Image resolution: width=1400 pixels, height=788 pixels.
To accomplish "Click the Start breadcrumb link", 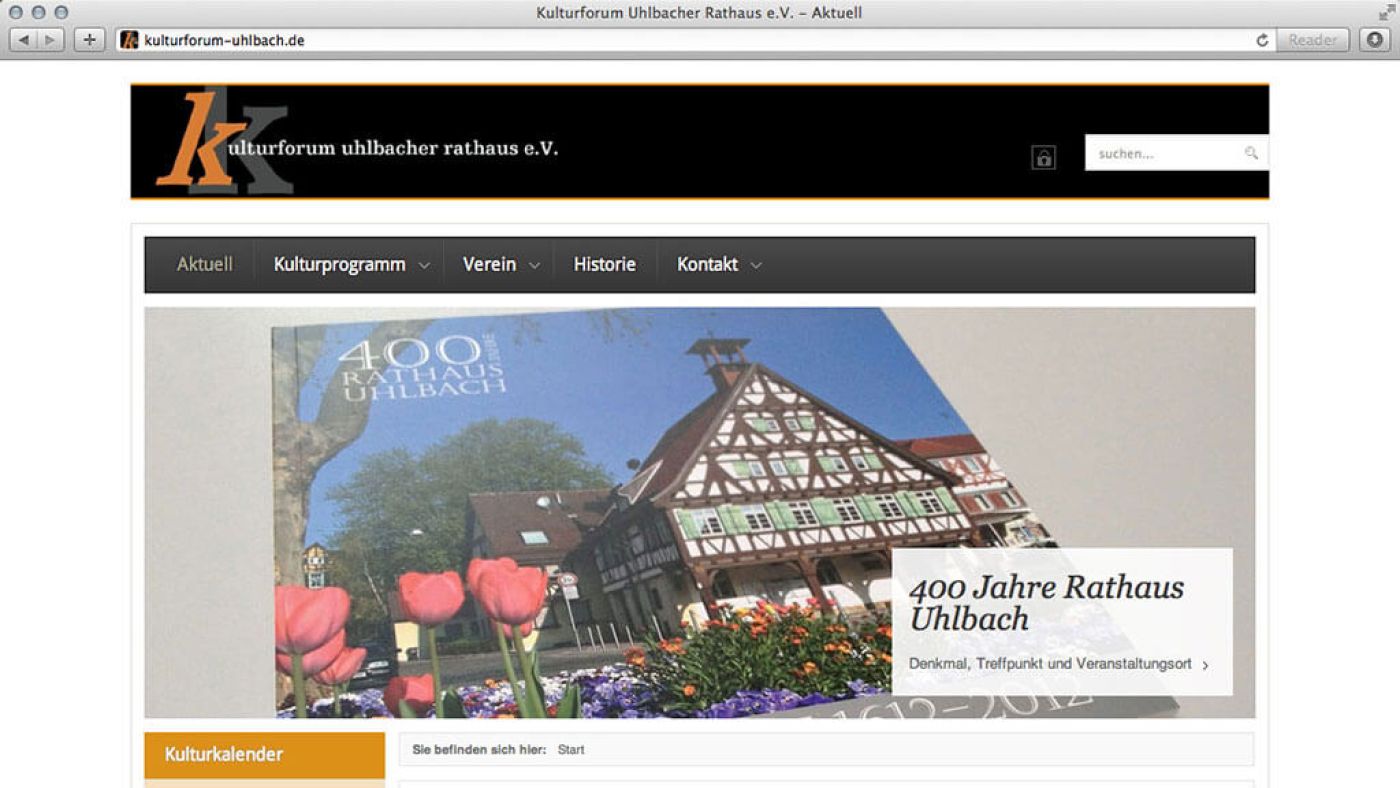I will [571, 750].
